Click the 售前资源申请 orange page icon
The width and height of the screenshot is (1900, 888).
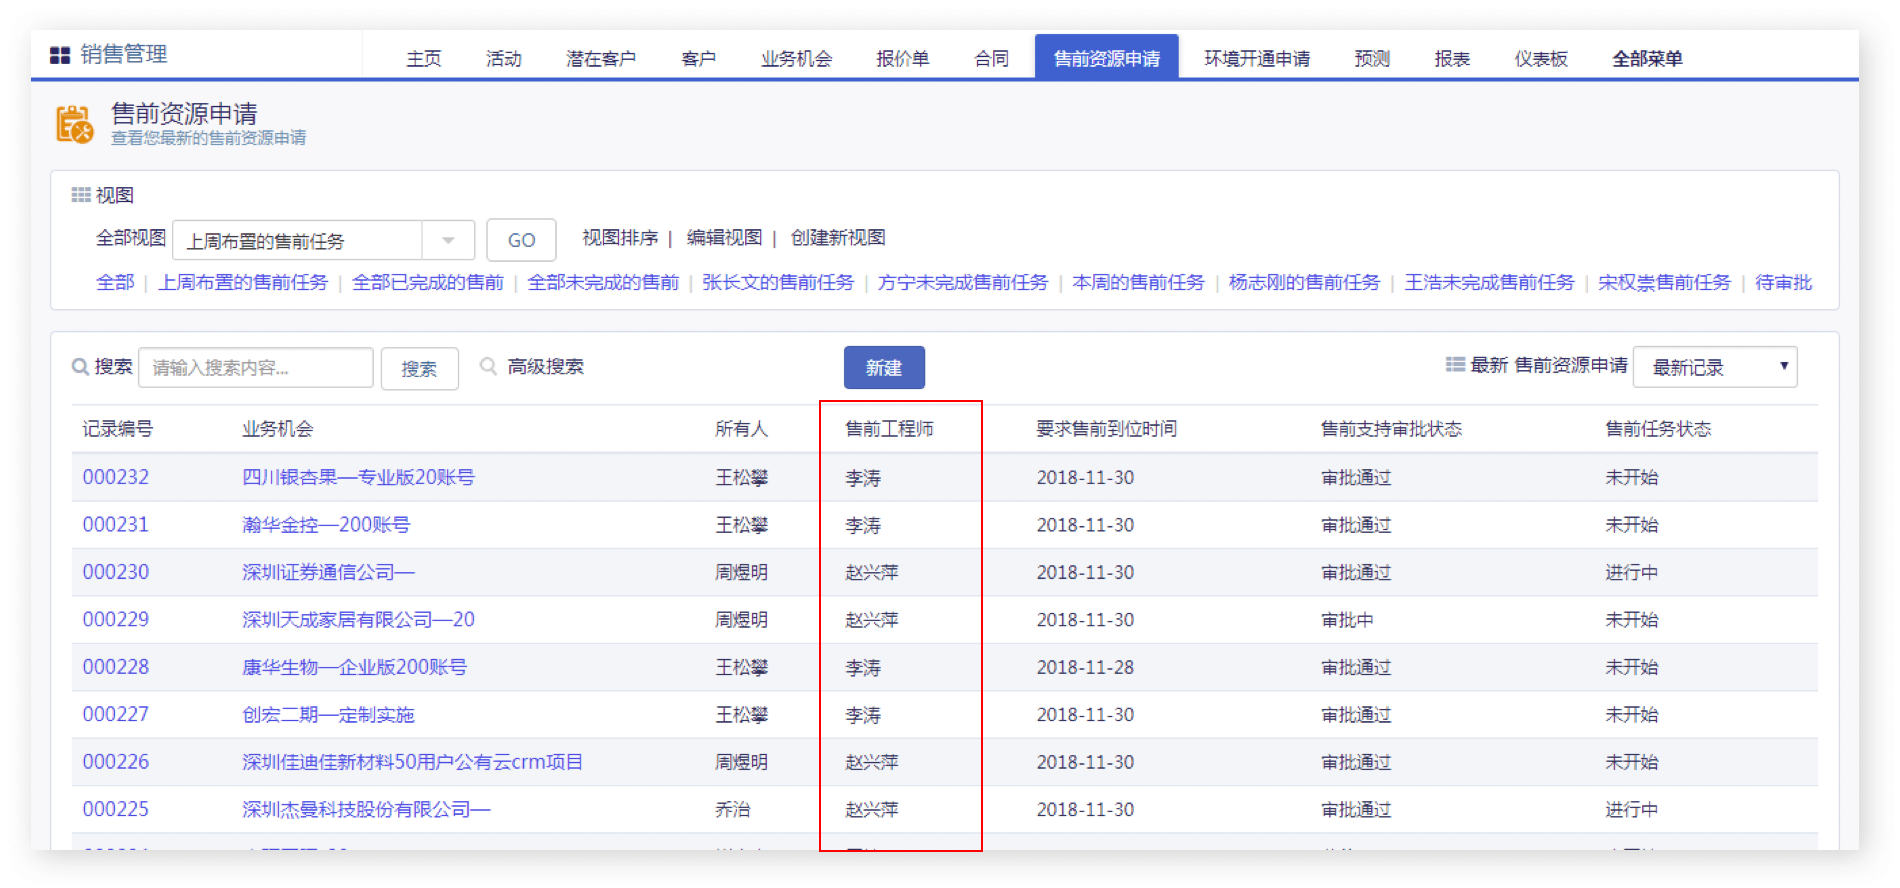pos(75,124)
